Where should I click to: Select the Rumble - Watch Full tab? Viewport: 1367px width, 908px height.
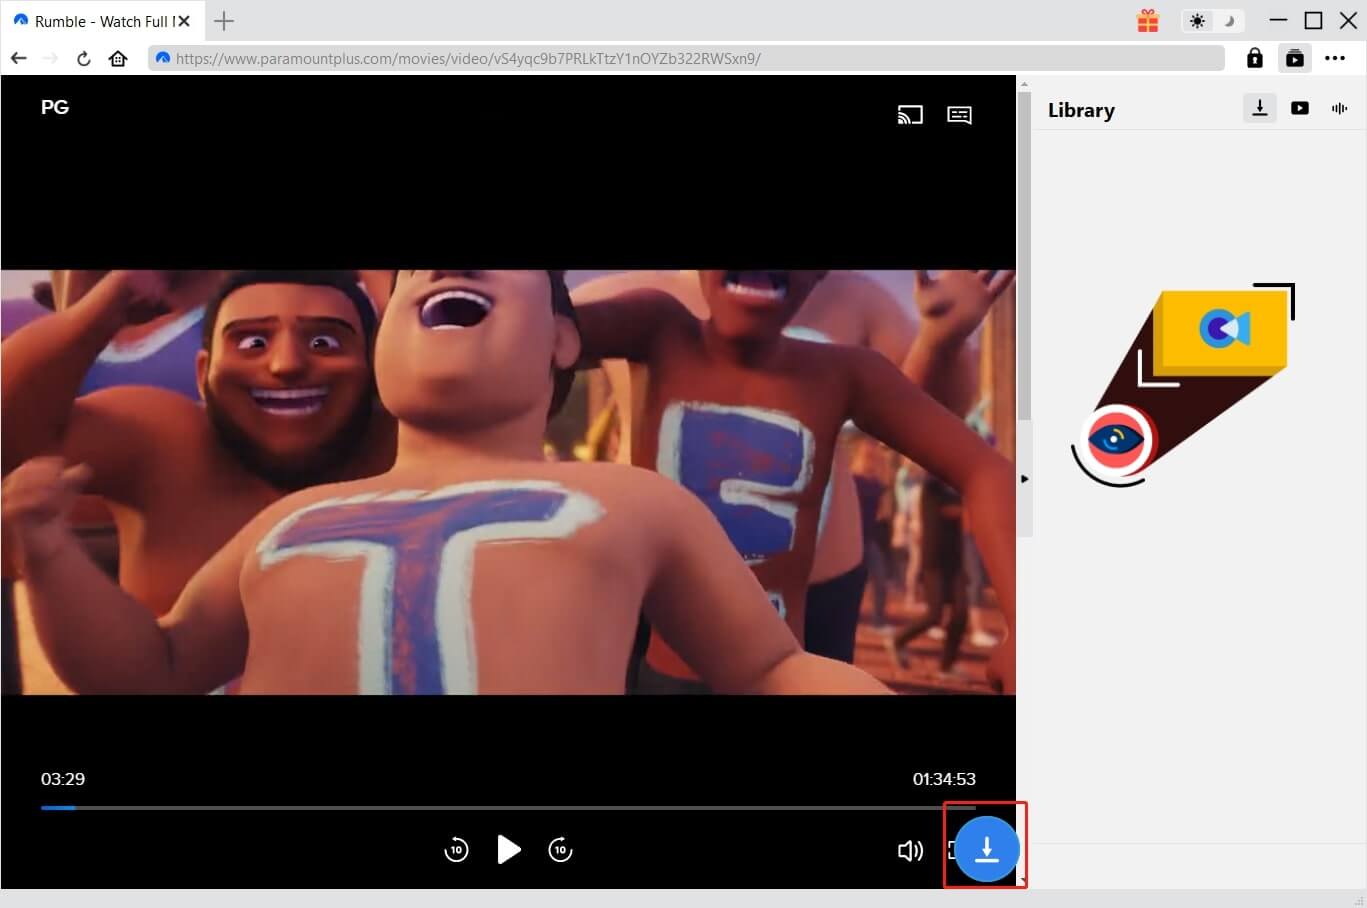point(95,20)
